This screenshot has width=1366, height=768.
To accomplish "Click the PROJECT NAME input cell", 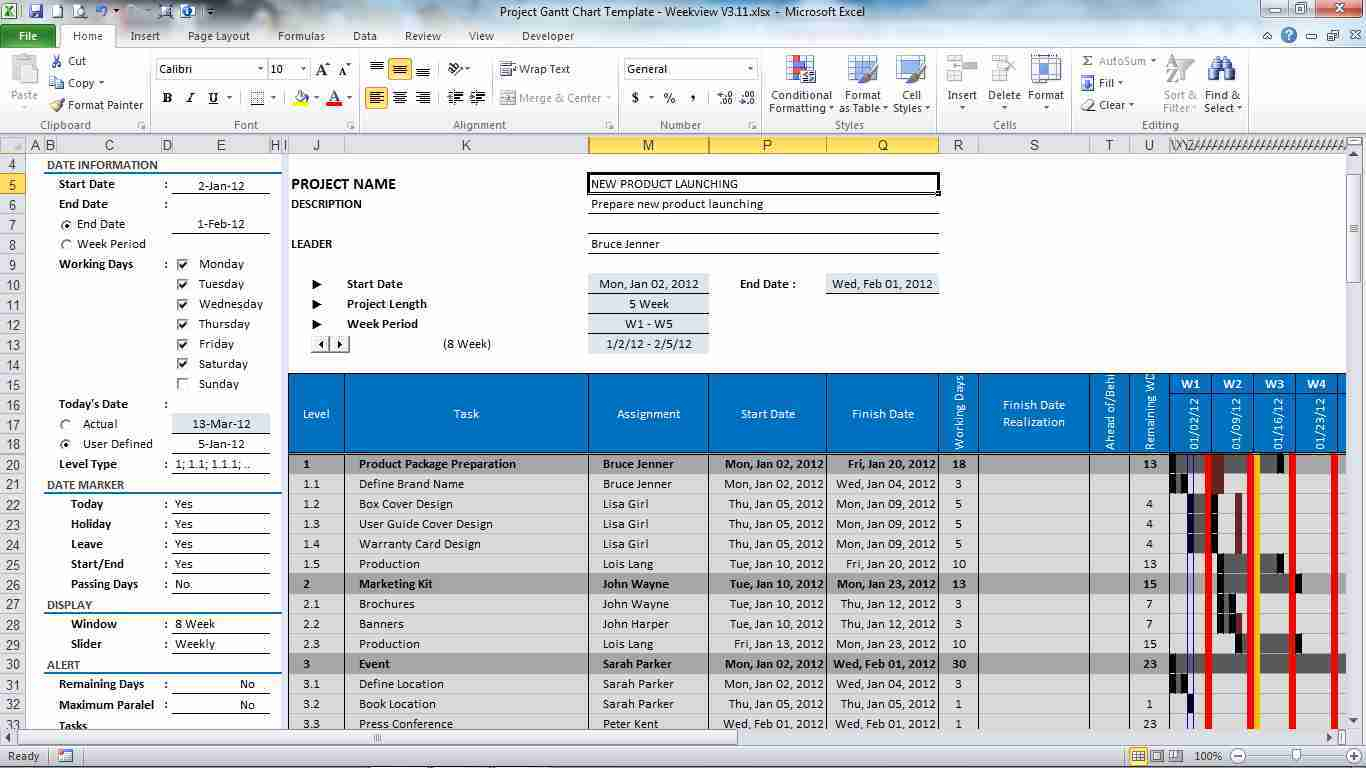I will coord(762,183).
